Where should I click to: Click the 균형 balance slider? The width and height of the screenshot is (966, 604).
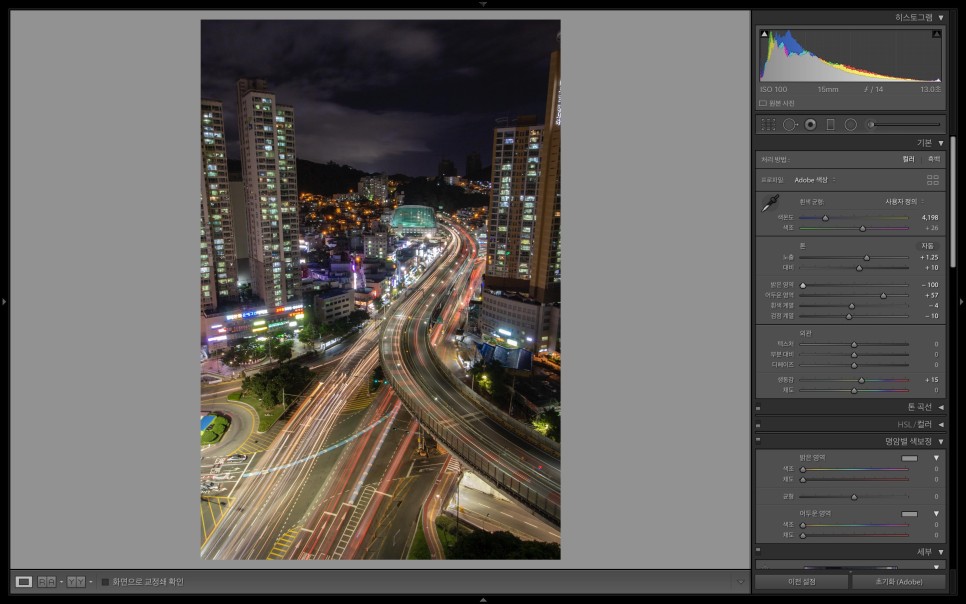click(x=854, y=497)
